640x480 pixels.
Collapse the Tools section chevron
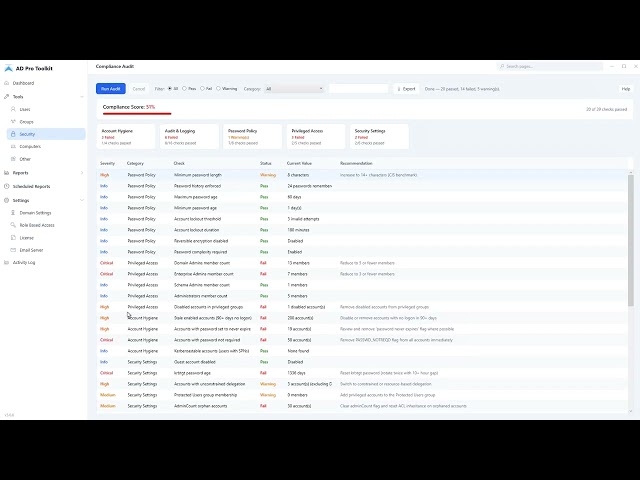click(x=82, y=97)
